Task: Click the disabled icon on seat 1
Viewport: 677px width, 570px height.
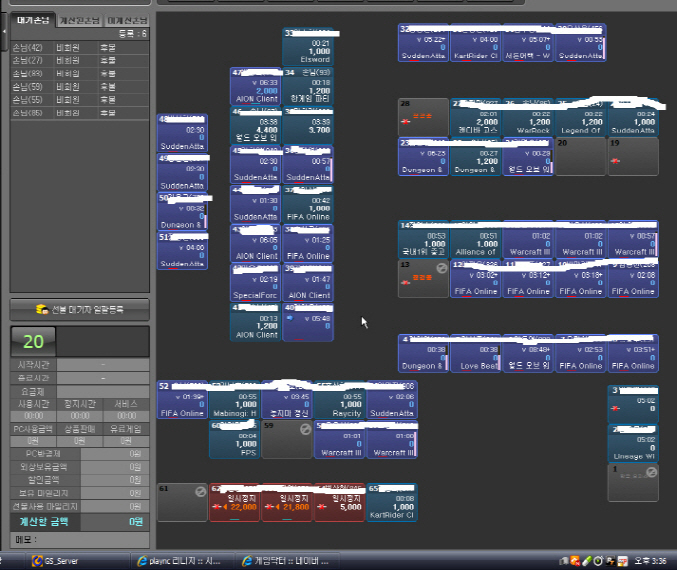Action: 652,472
